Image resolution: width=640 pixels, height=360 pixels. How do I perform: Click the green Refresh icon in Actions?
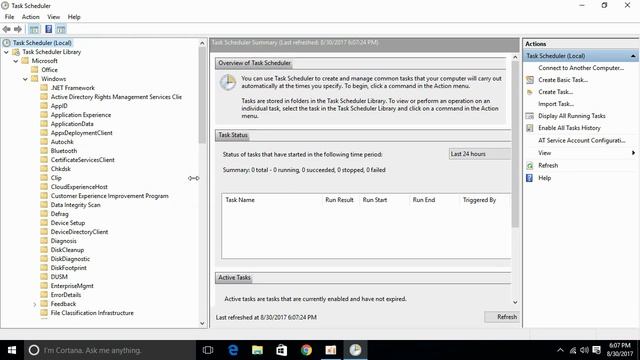(530, 166)
